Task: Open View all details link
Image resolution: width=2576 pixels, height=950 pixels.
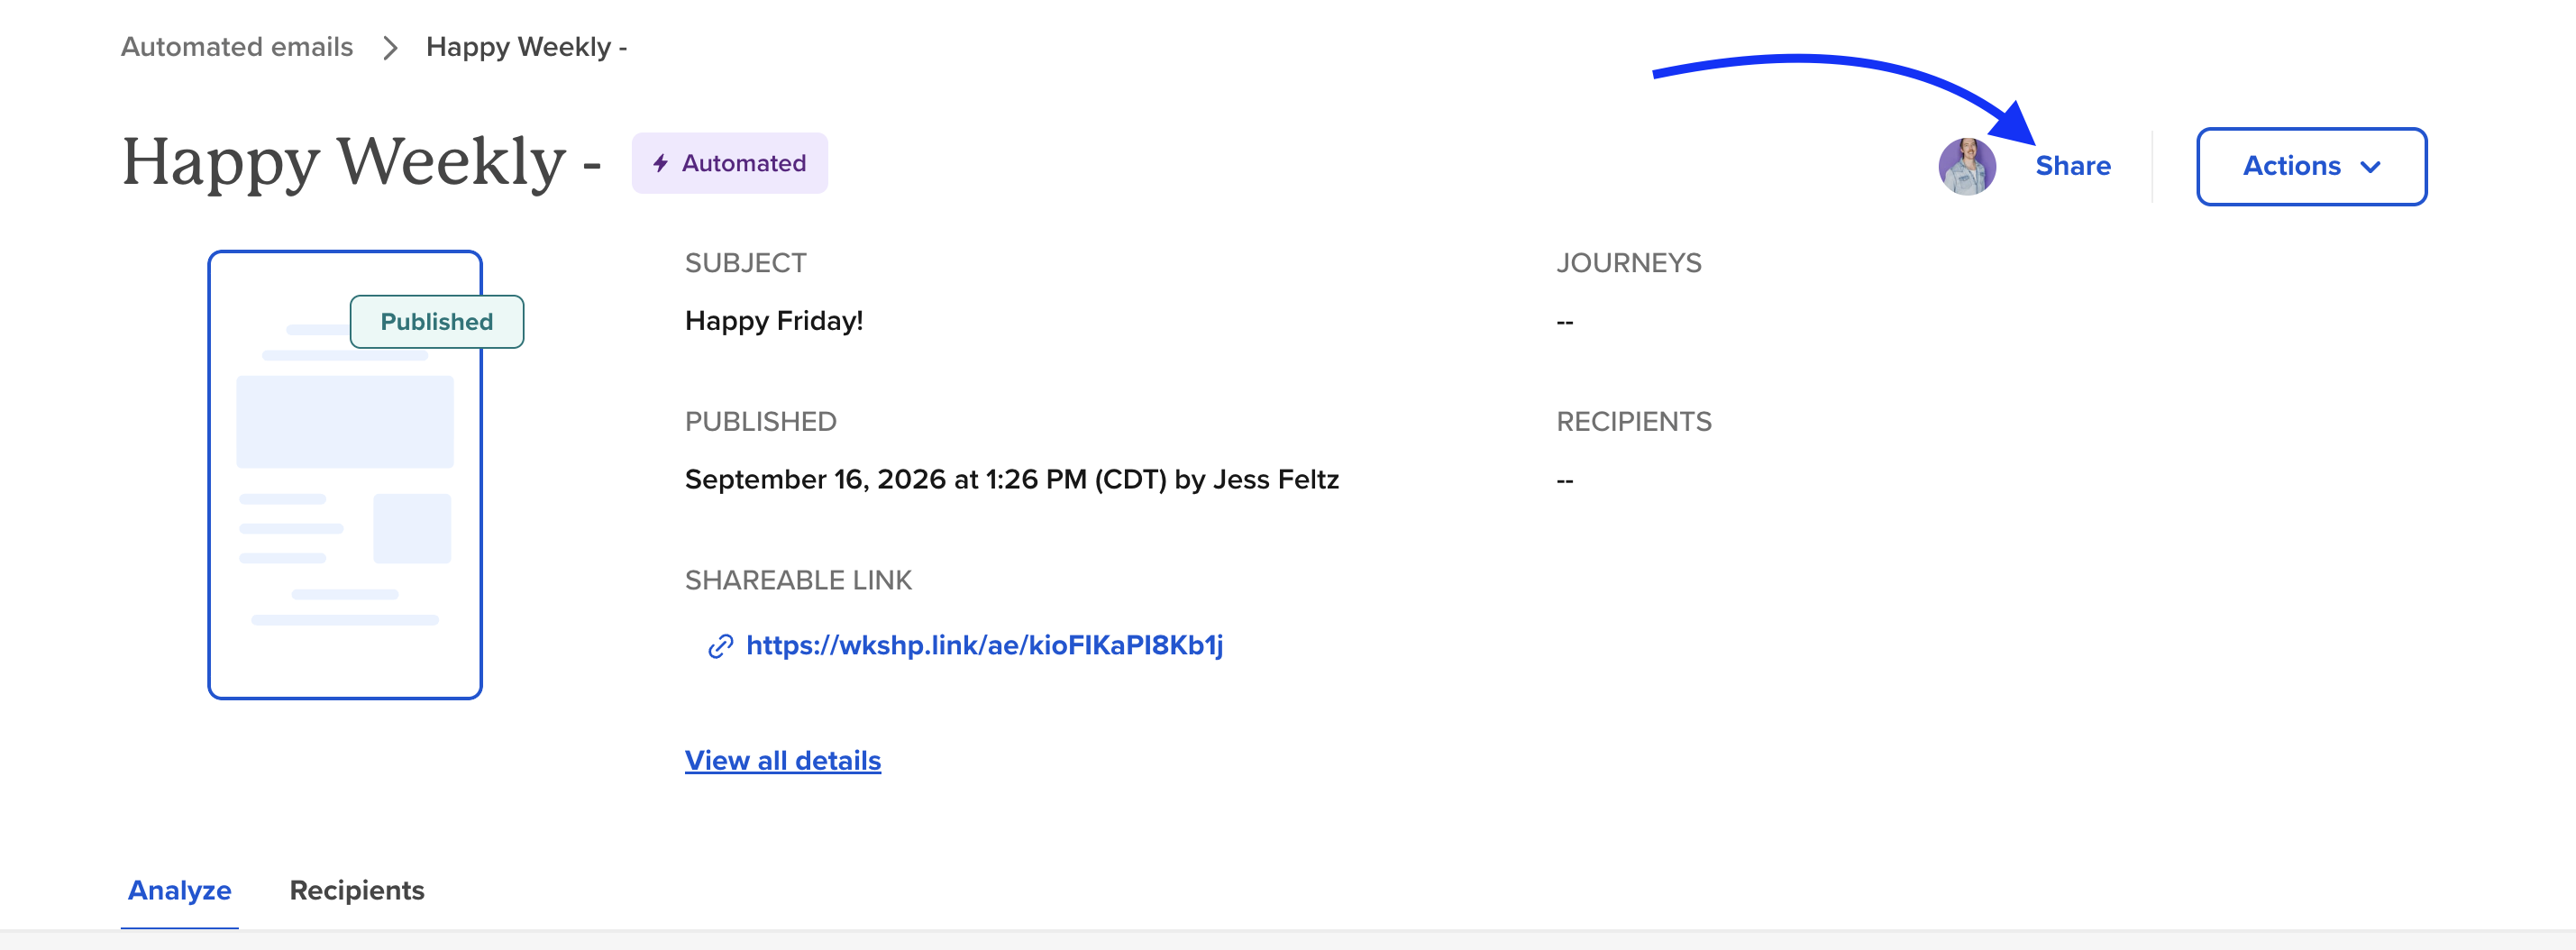Action: [783, 761]
